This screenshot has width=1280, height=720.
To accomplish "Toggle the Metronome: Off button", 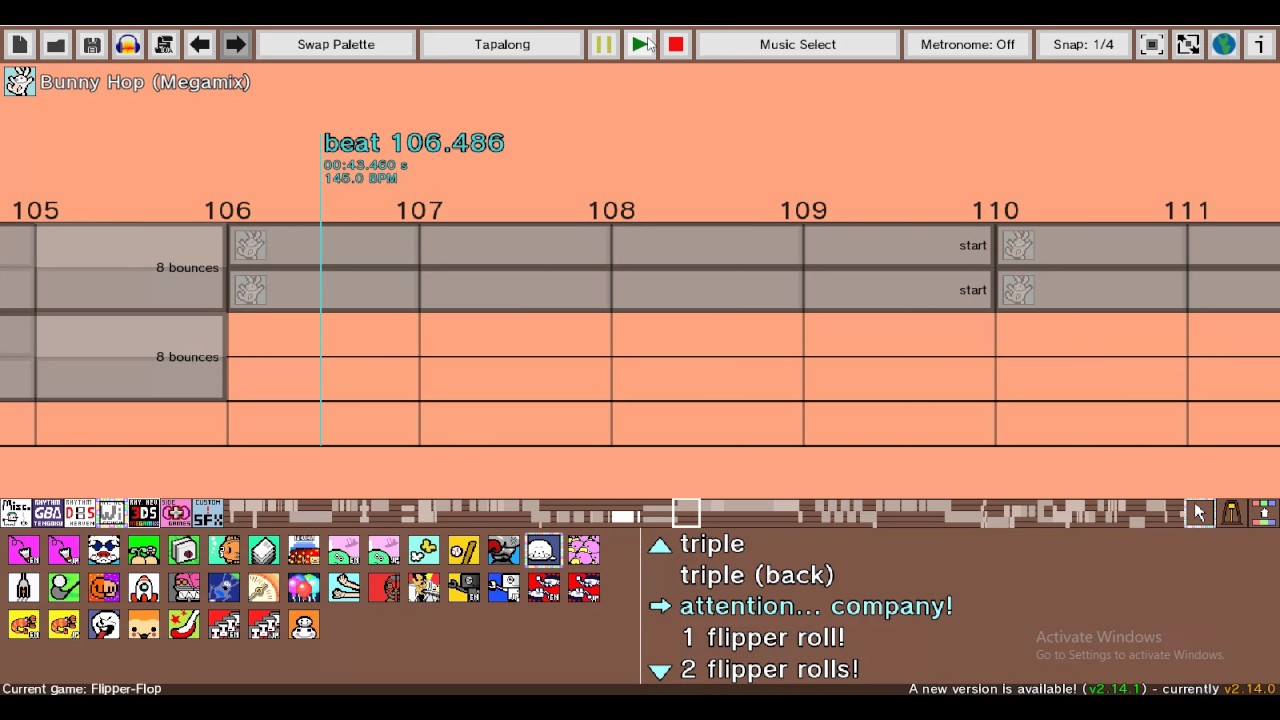I will (968, 44).
